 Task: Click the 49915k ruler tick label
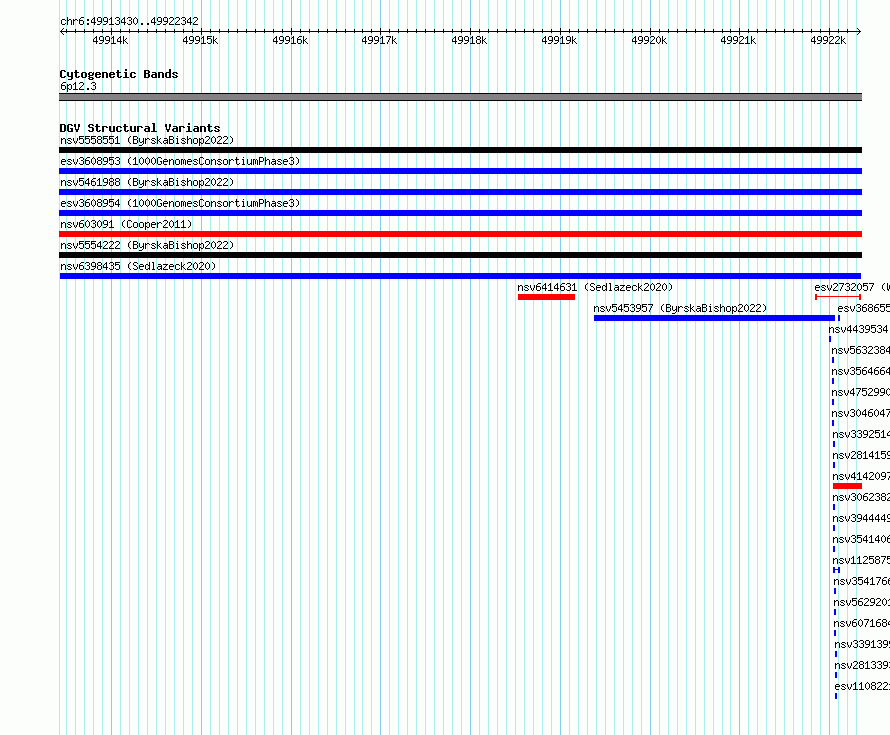click(x=200, y=40)
